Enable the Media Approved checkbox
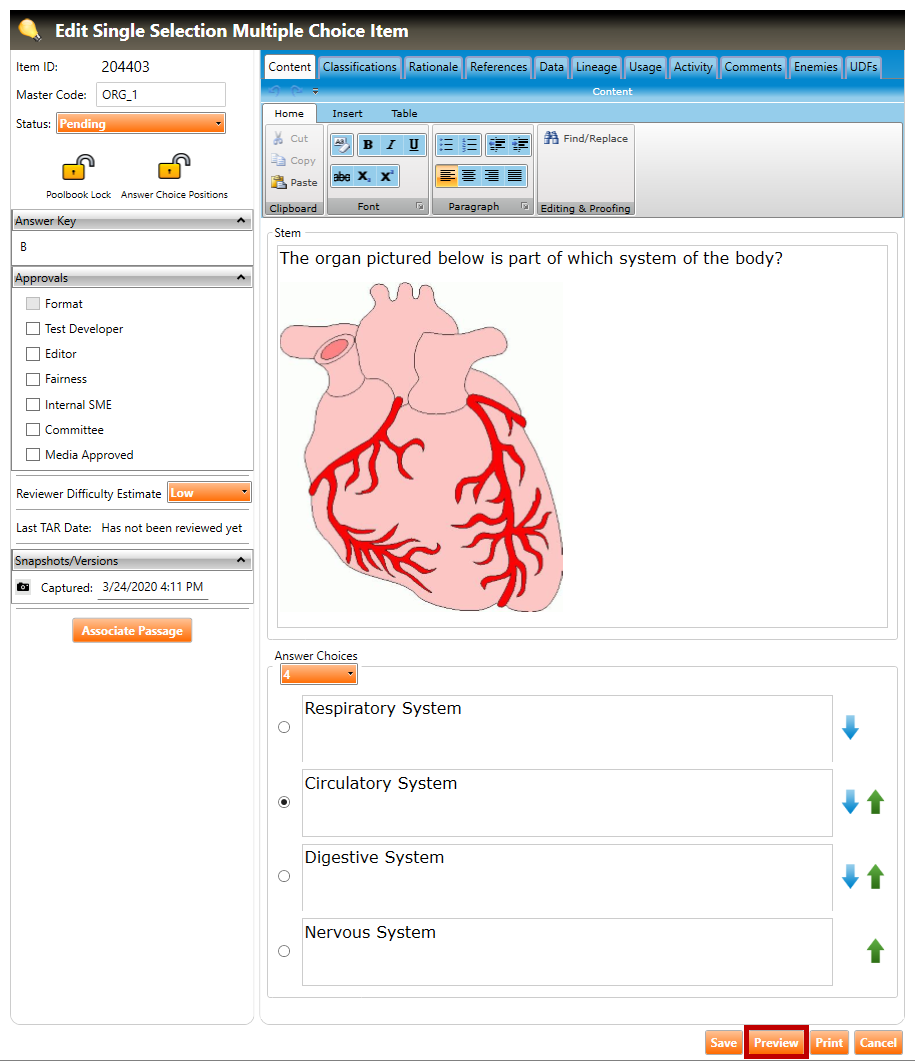915x1061 pixels. tap(33, 455)
